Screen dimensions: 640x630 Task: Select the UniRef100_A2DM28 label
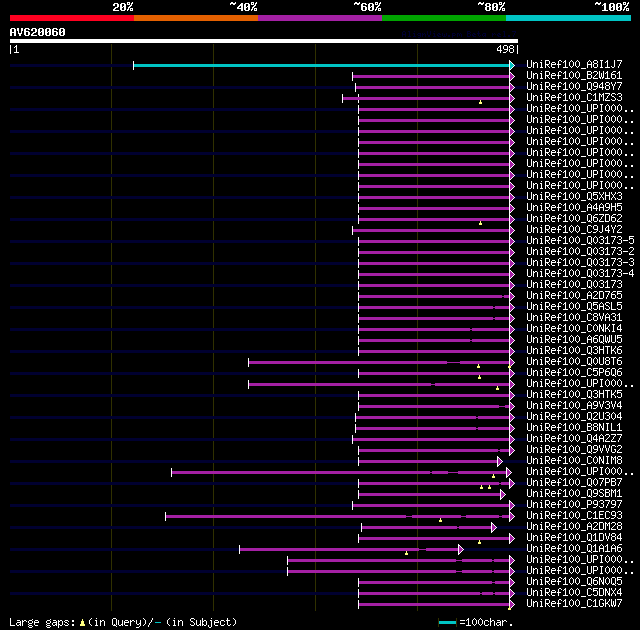click(574, 527)
